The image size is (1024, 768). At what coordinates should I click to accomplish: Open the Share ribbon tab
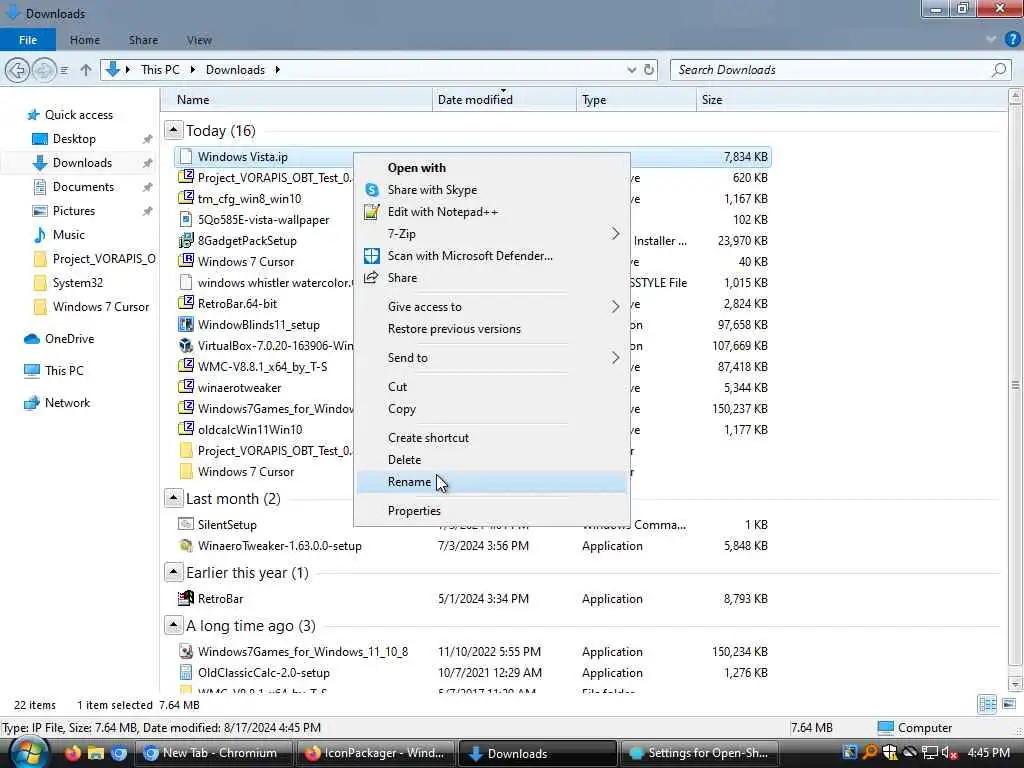[143, 40]
